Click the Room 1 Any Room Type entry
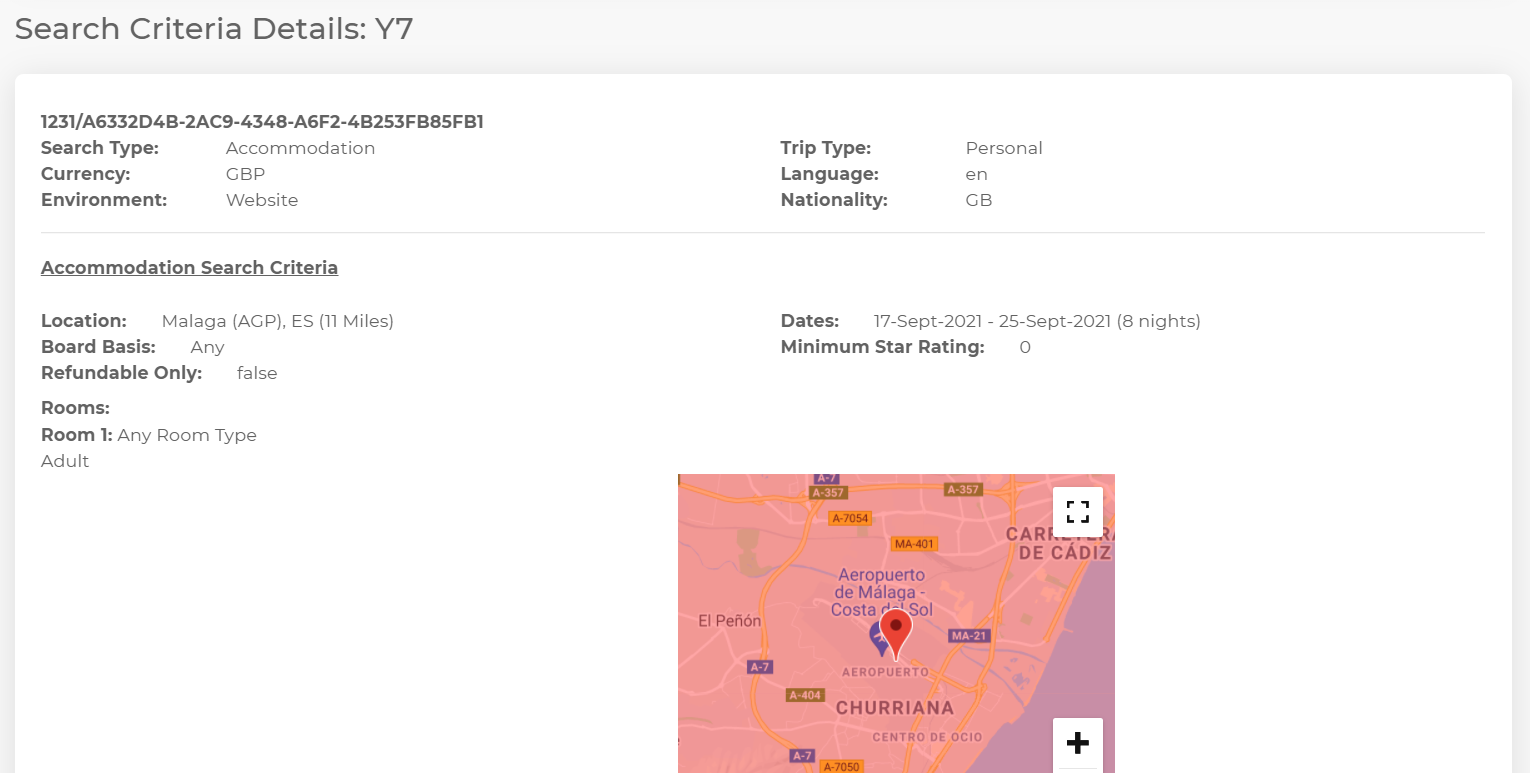 [149, 435]
